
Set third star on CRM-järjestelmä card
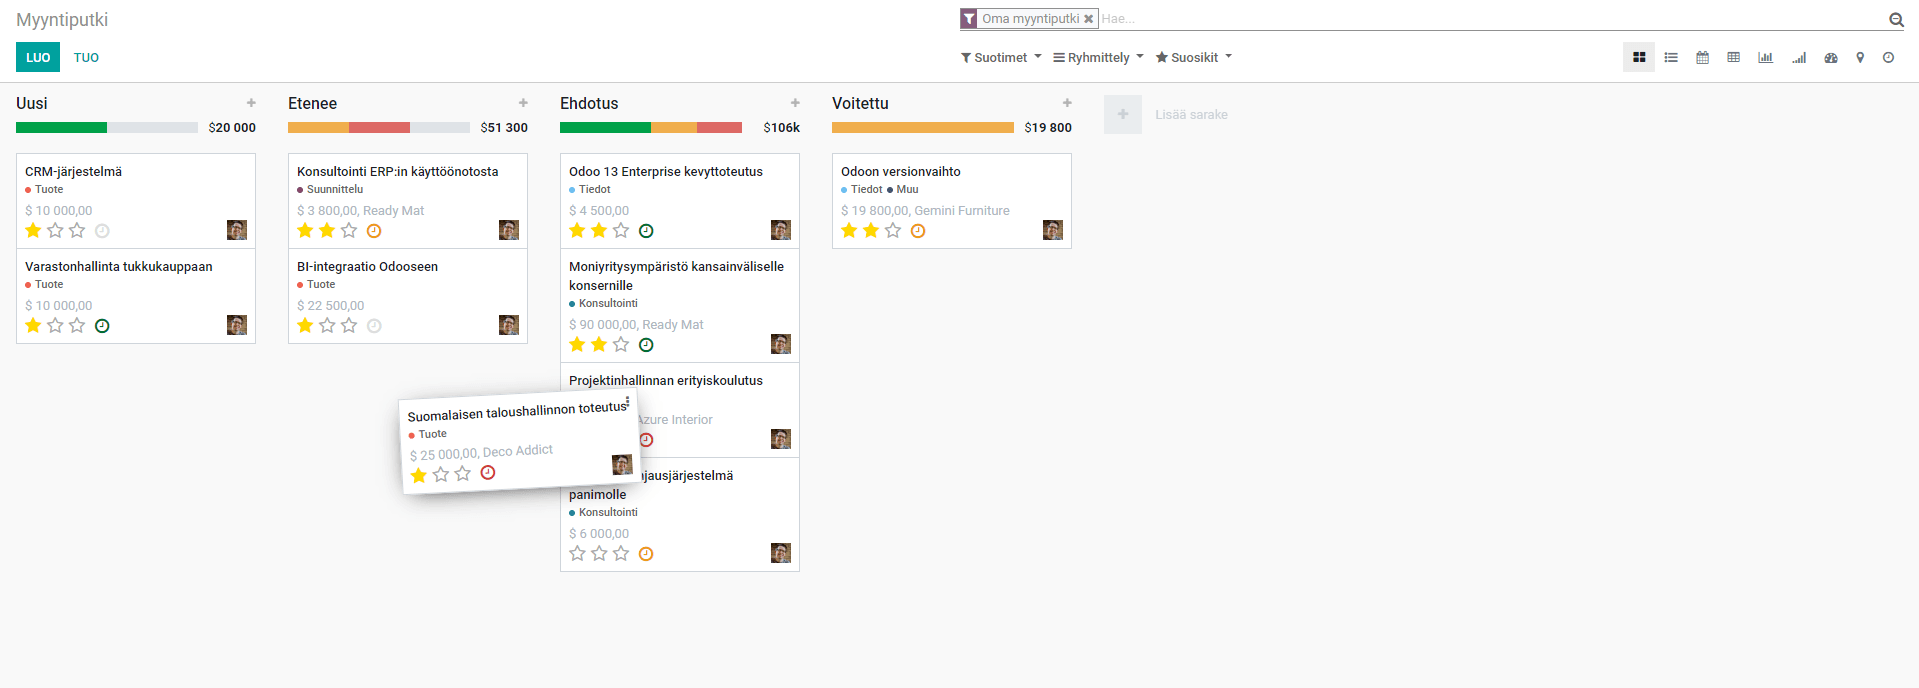coord(77,231)
